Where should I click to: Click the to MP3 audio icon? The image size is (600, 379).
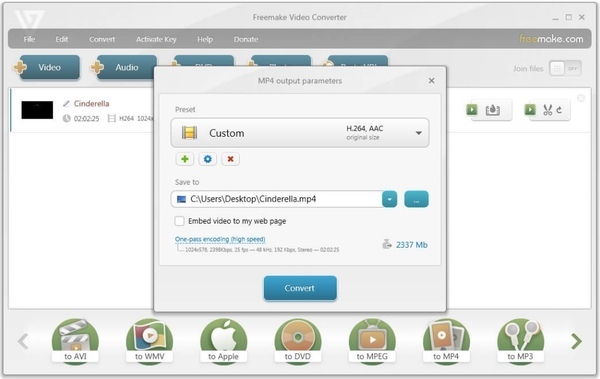pos(520,341)
